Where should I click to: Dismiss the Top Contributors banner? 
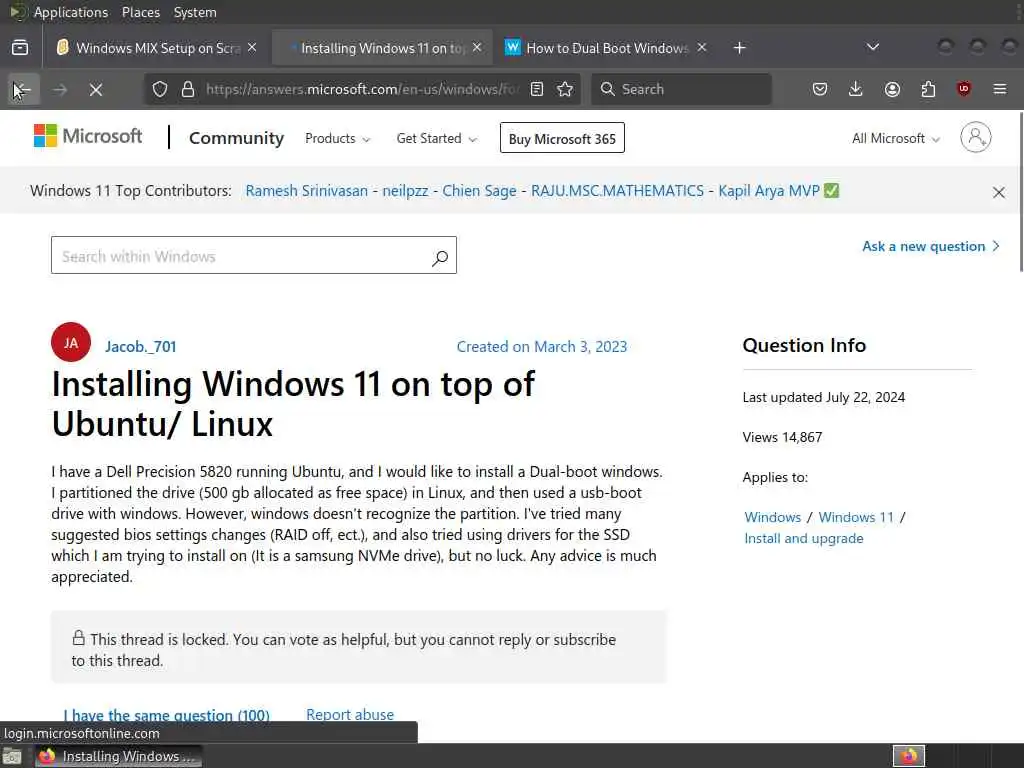[x=999, y=192]
